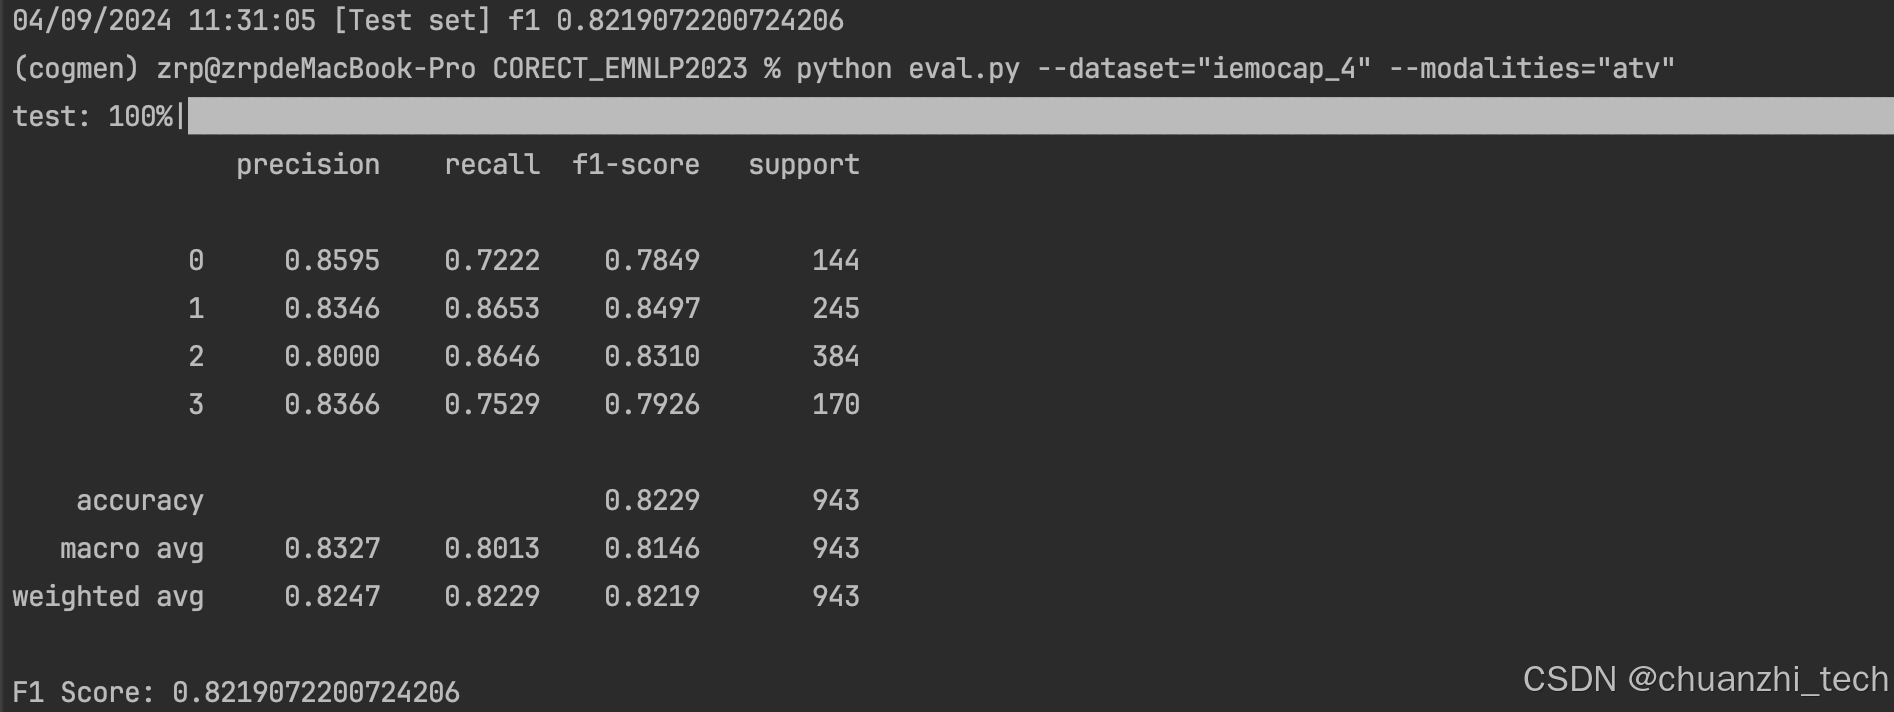This screenshot has width=1894, height=712.
Task: Click the "precision" column header
Action: tap(307, 164)
